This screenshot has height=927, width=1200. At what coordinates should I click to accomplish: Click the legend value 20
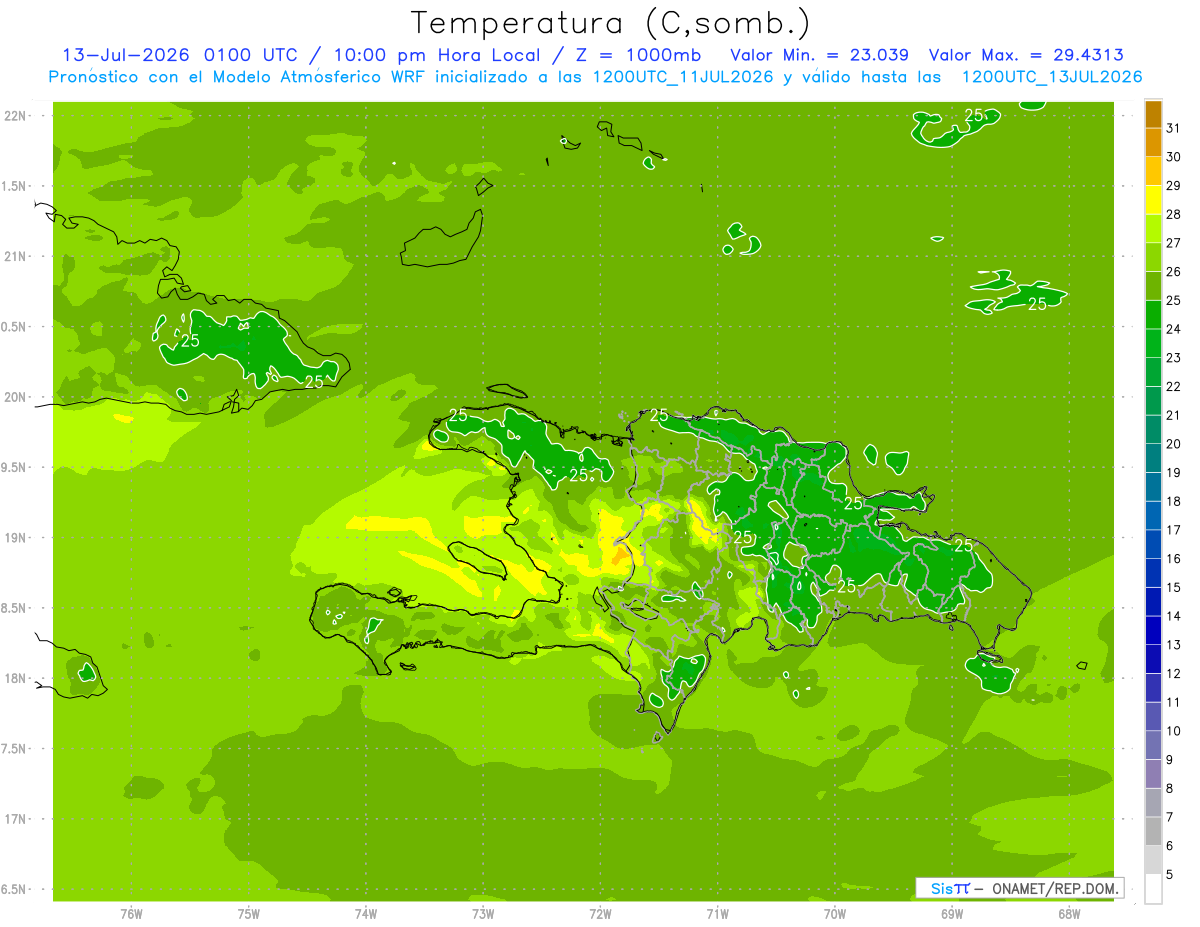tap(1174, 444)
